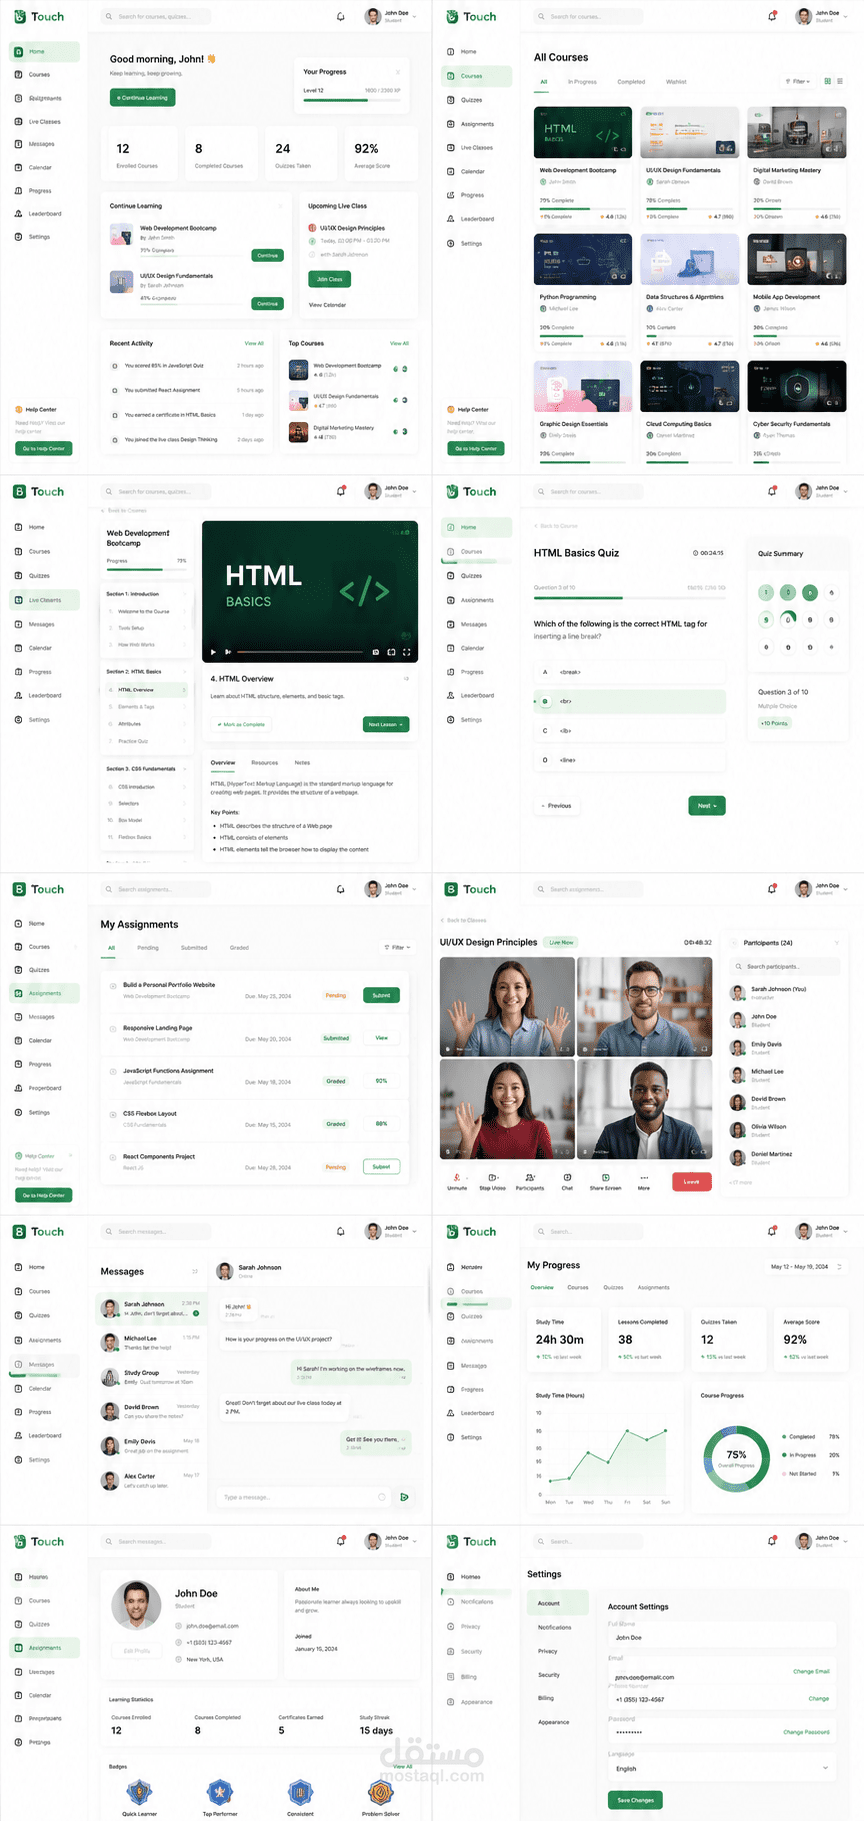The width and height of the screenshot is (864, 1821).
Task: Open the Quizzes tab on My Progress
Action: [614, 1288]
